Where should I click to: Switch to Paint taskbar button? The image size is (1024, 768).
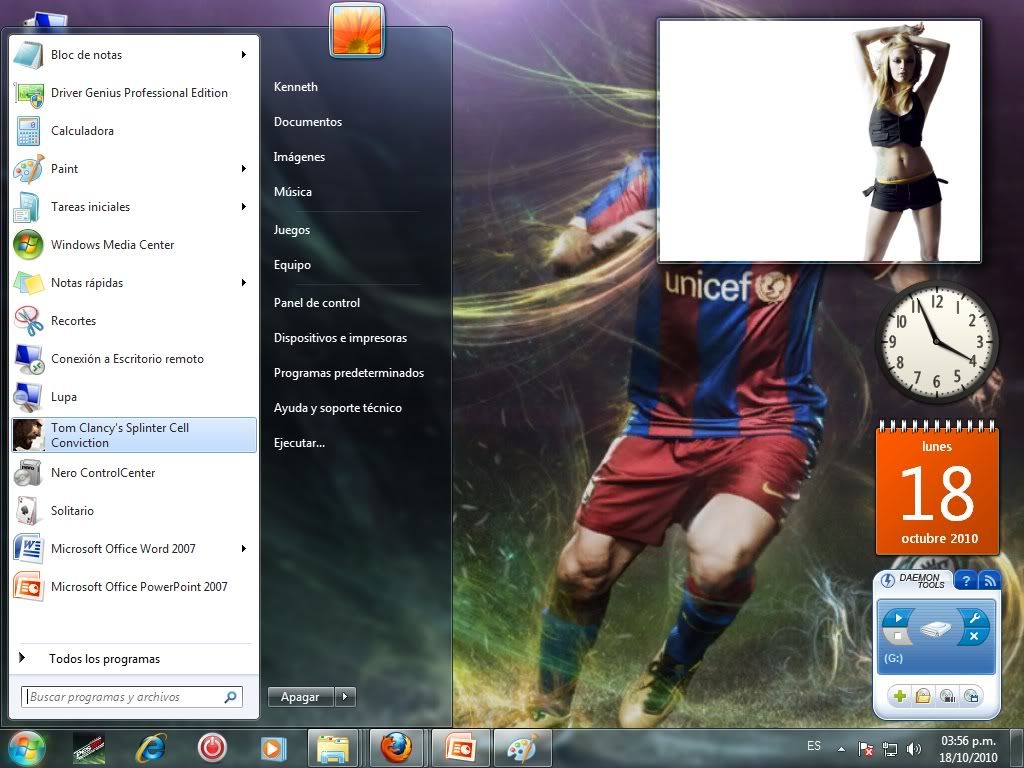[522, 748]
